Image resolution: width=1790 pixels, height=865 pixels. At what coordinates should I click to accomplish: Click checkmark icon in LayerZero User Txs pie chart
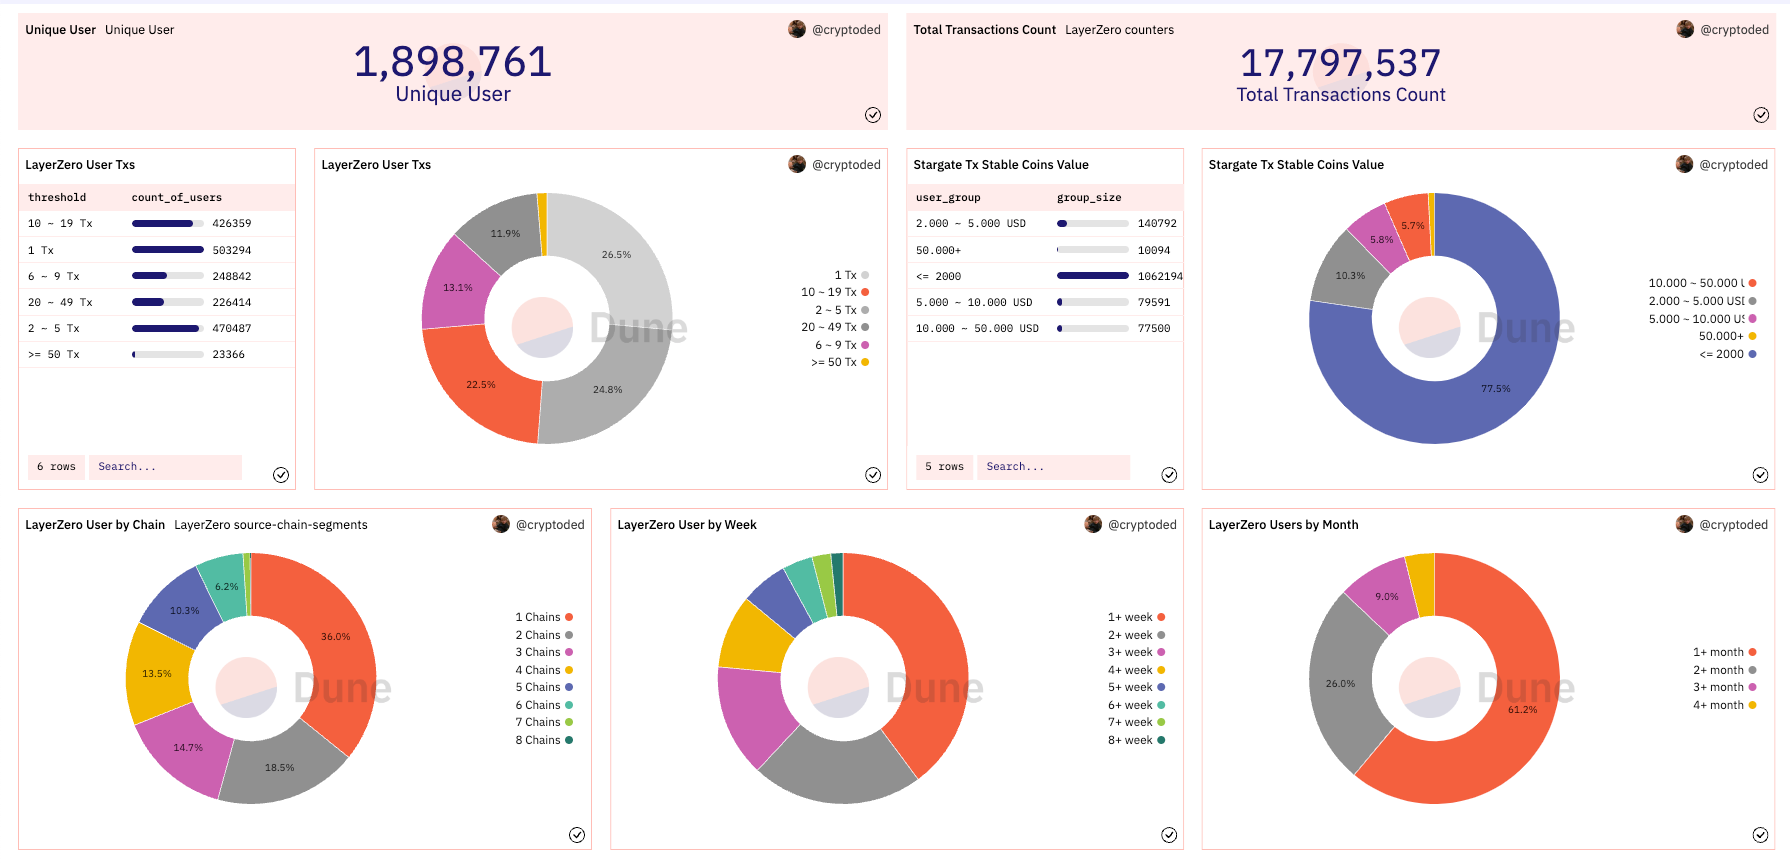click(873, 475)
